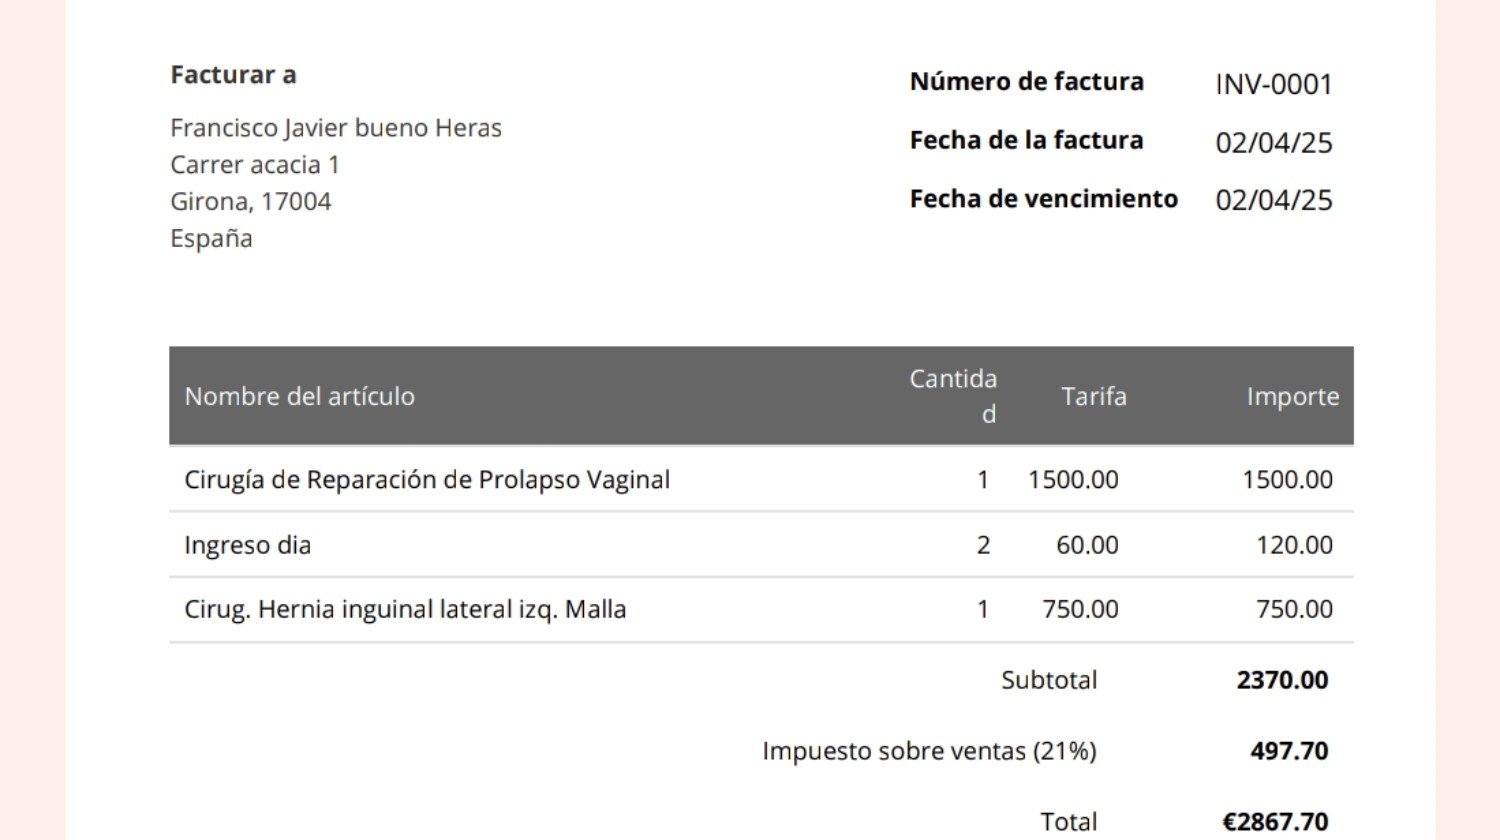Screen dimensions: 1500x840
Task: Click the tax amount 497.70
Action: (x=1289, y=751)
